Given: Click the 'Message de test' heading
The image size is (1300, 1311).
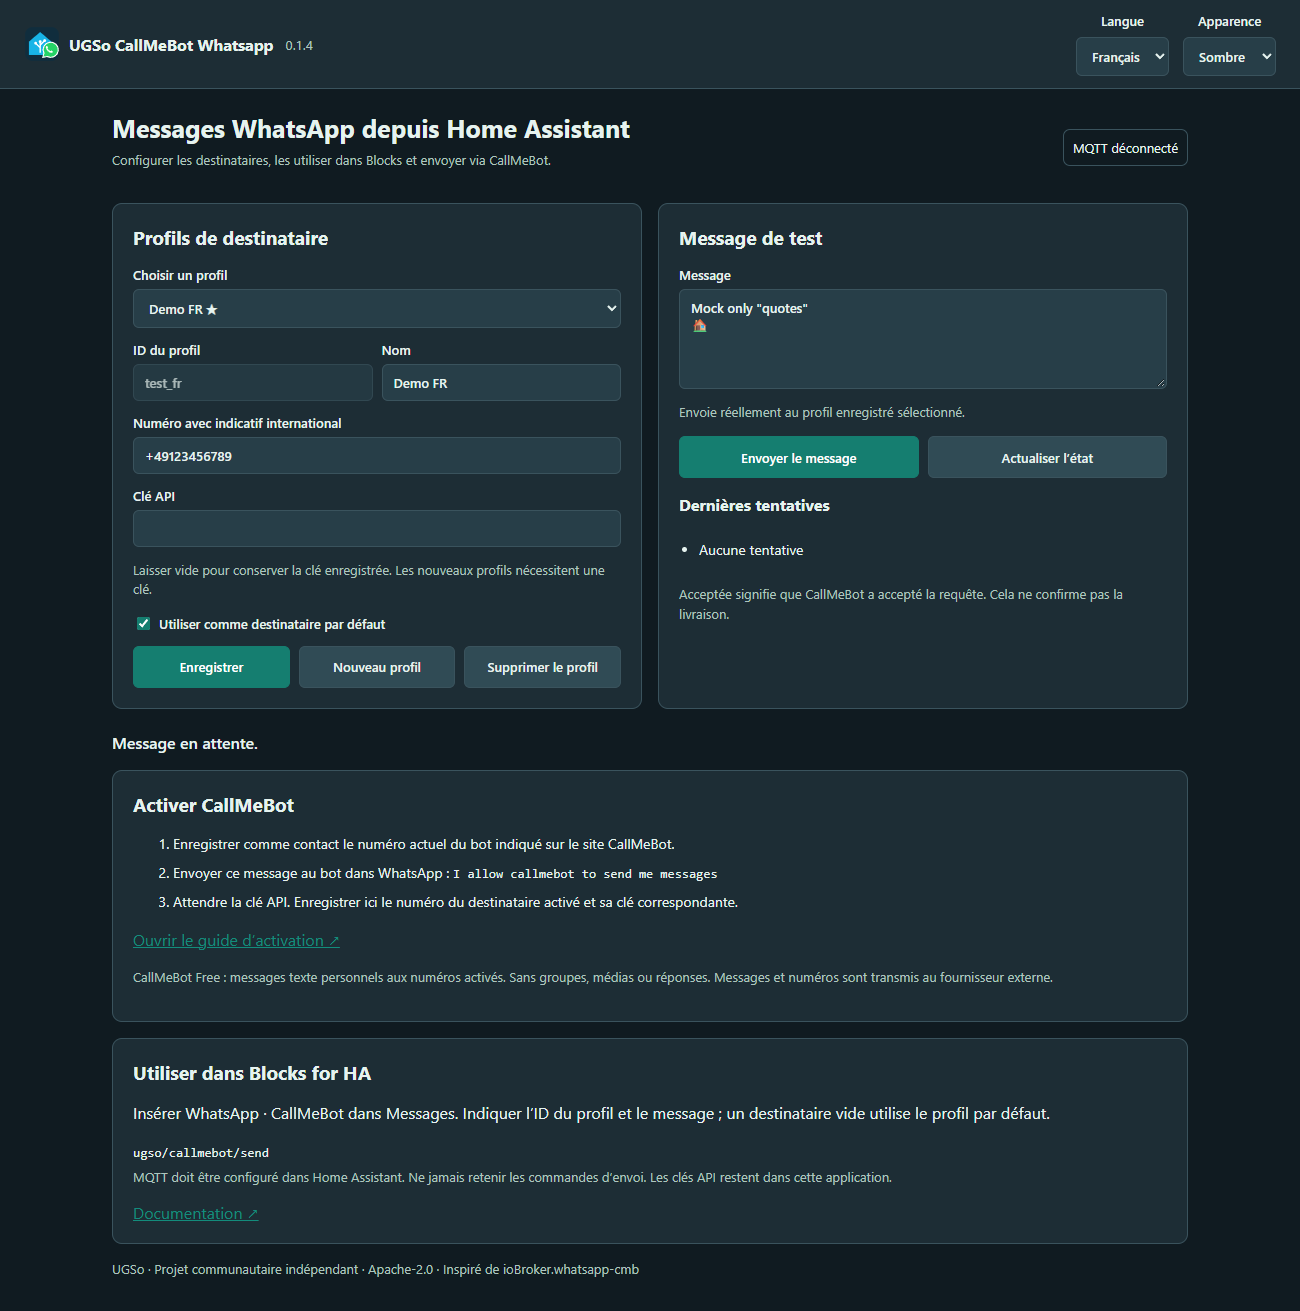Looking at the screenshot, I should pyautogui.click(x=751, y=238).
